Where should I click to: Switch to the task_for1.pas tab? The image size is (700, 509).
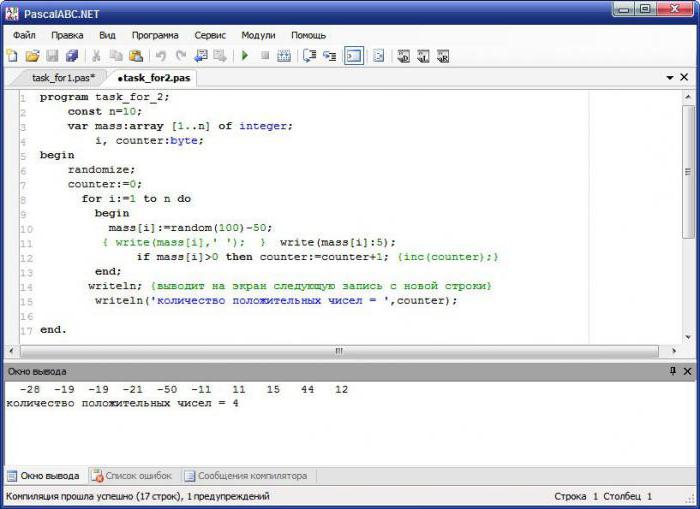point(63,78)
